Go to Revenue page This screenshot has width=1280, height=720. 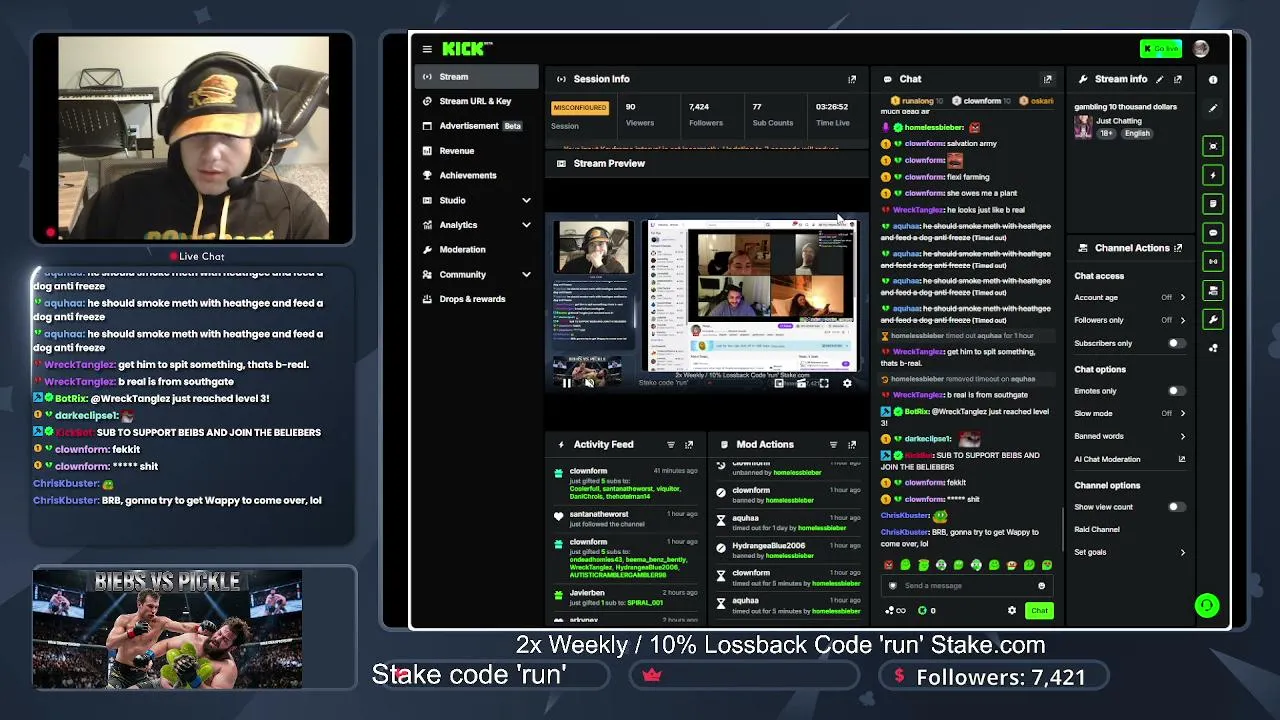pos(477,151)
